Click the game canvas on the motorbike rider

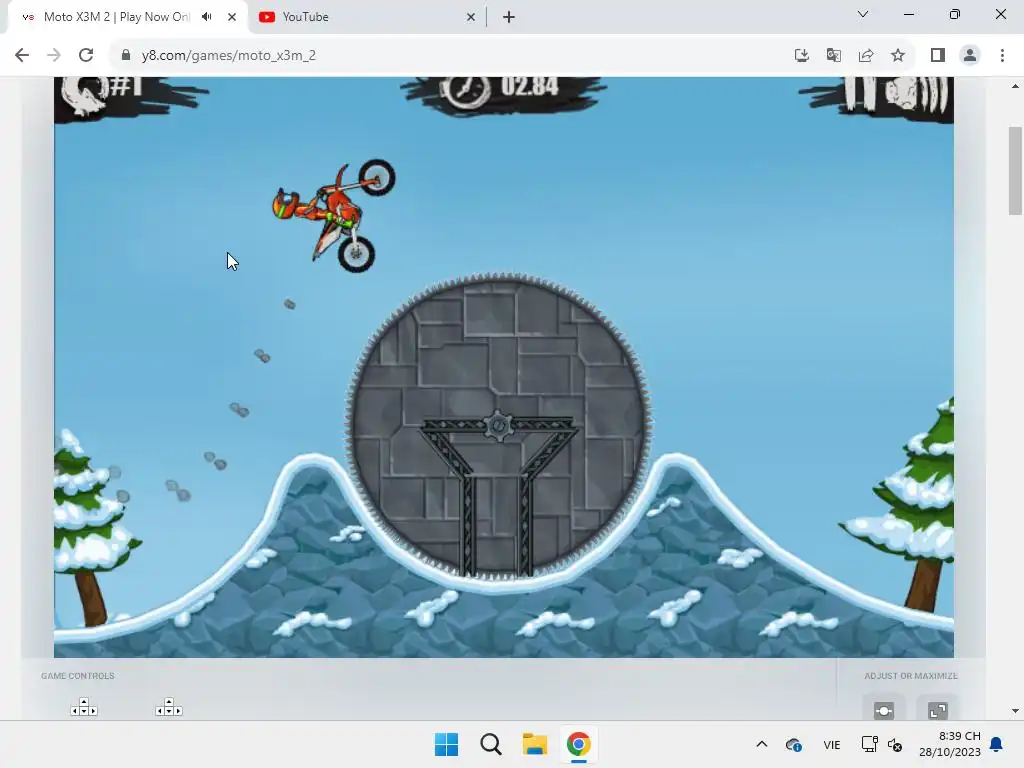pos(334,216)
